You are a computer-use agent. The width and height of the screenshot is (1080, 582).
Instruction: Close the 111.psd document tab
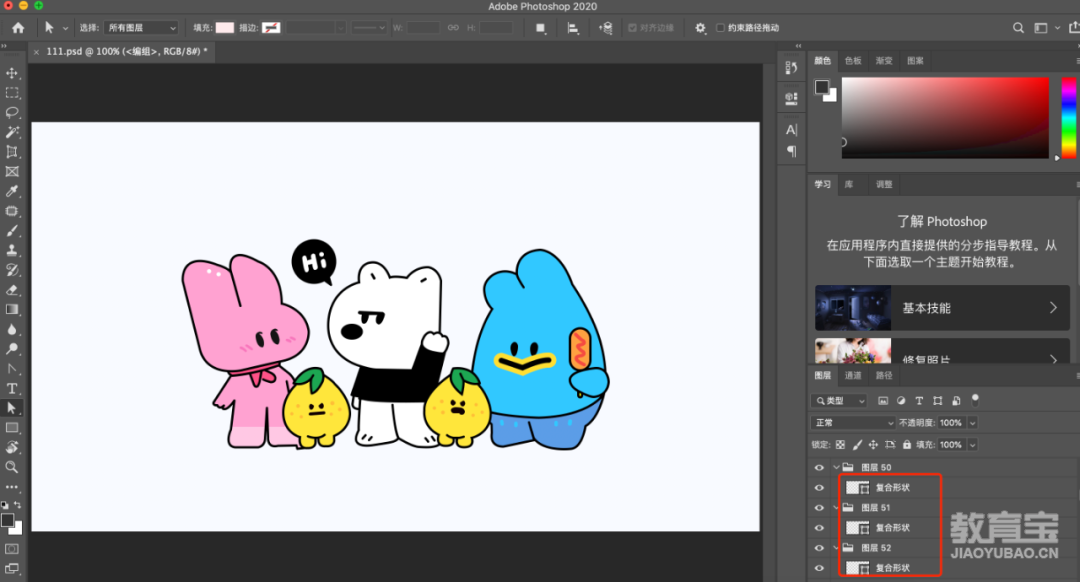37,52
